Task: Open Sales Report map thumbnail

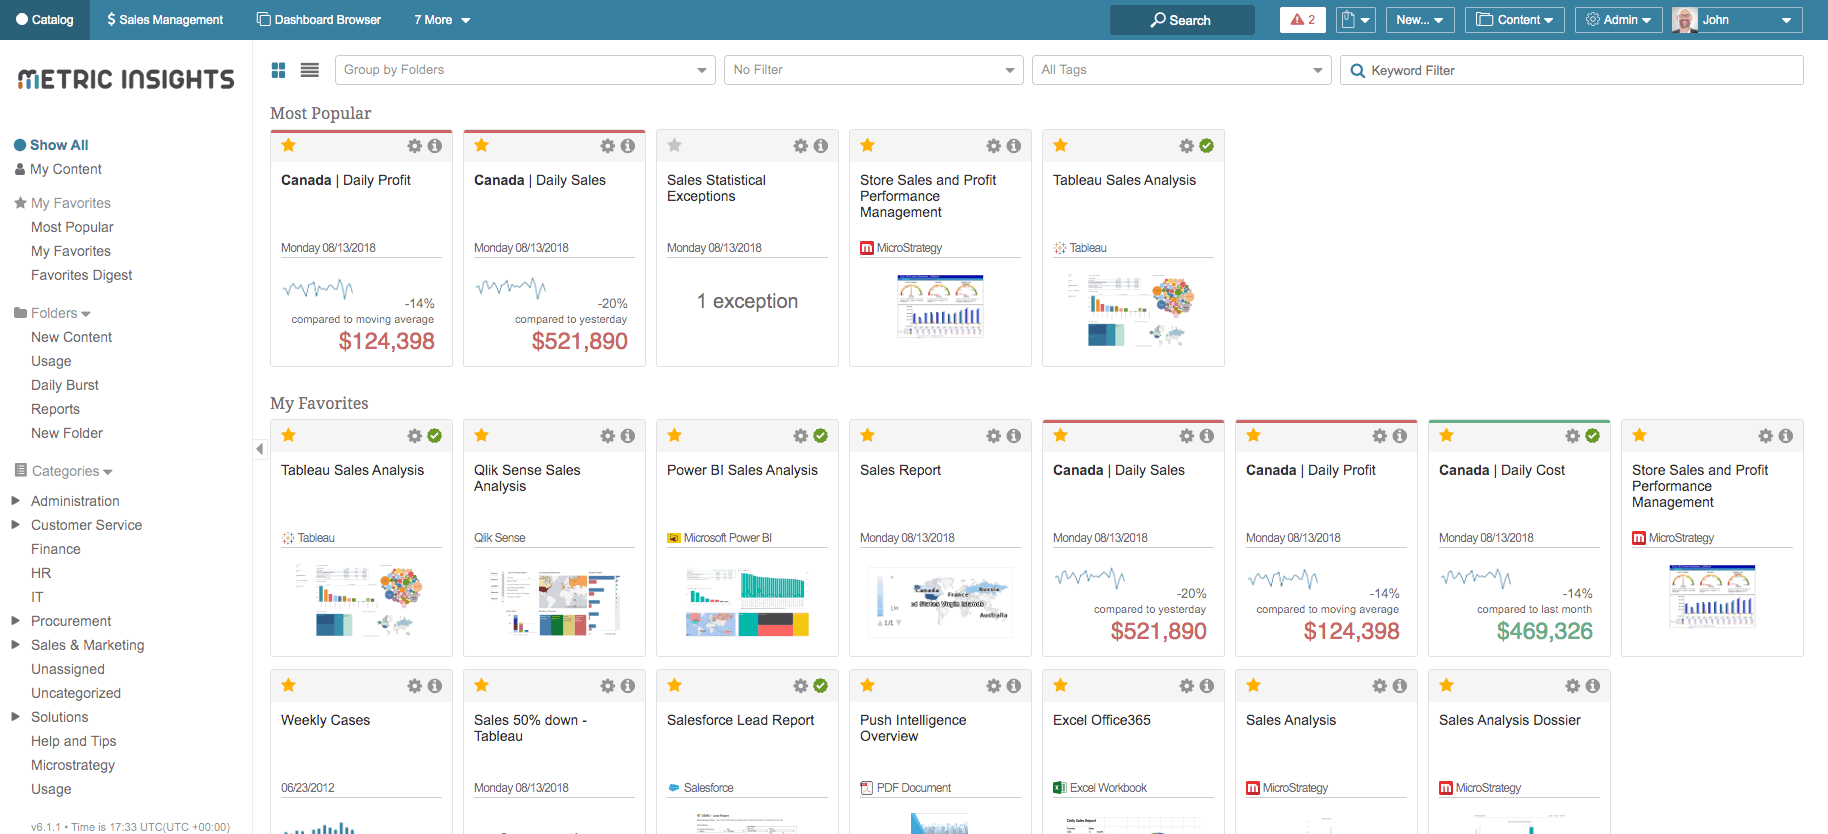Action: coord(940,602)
